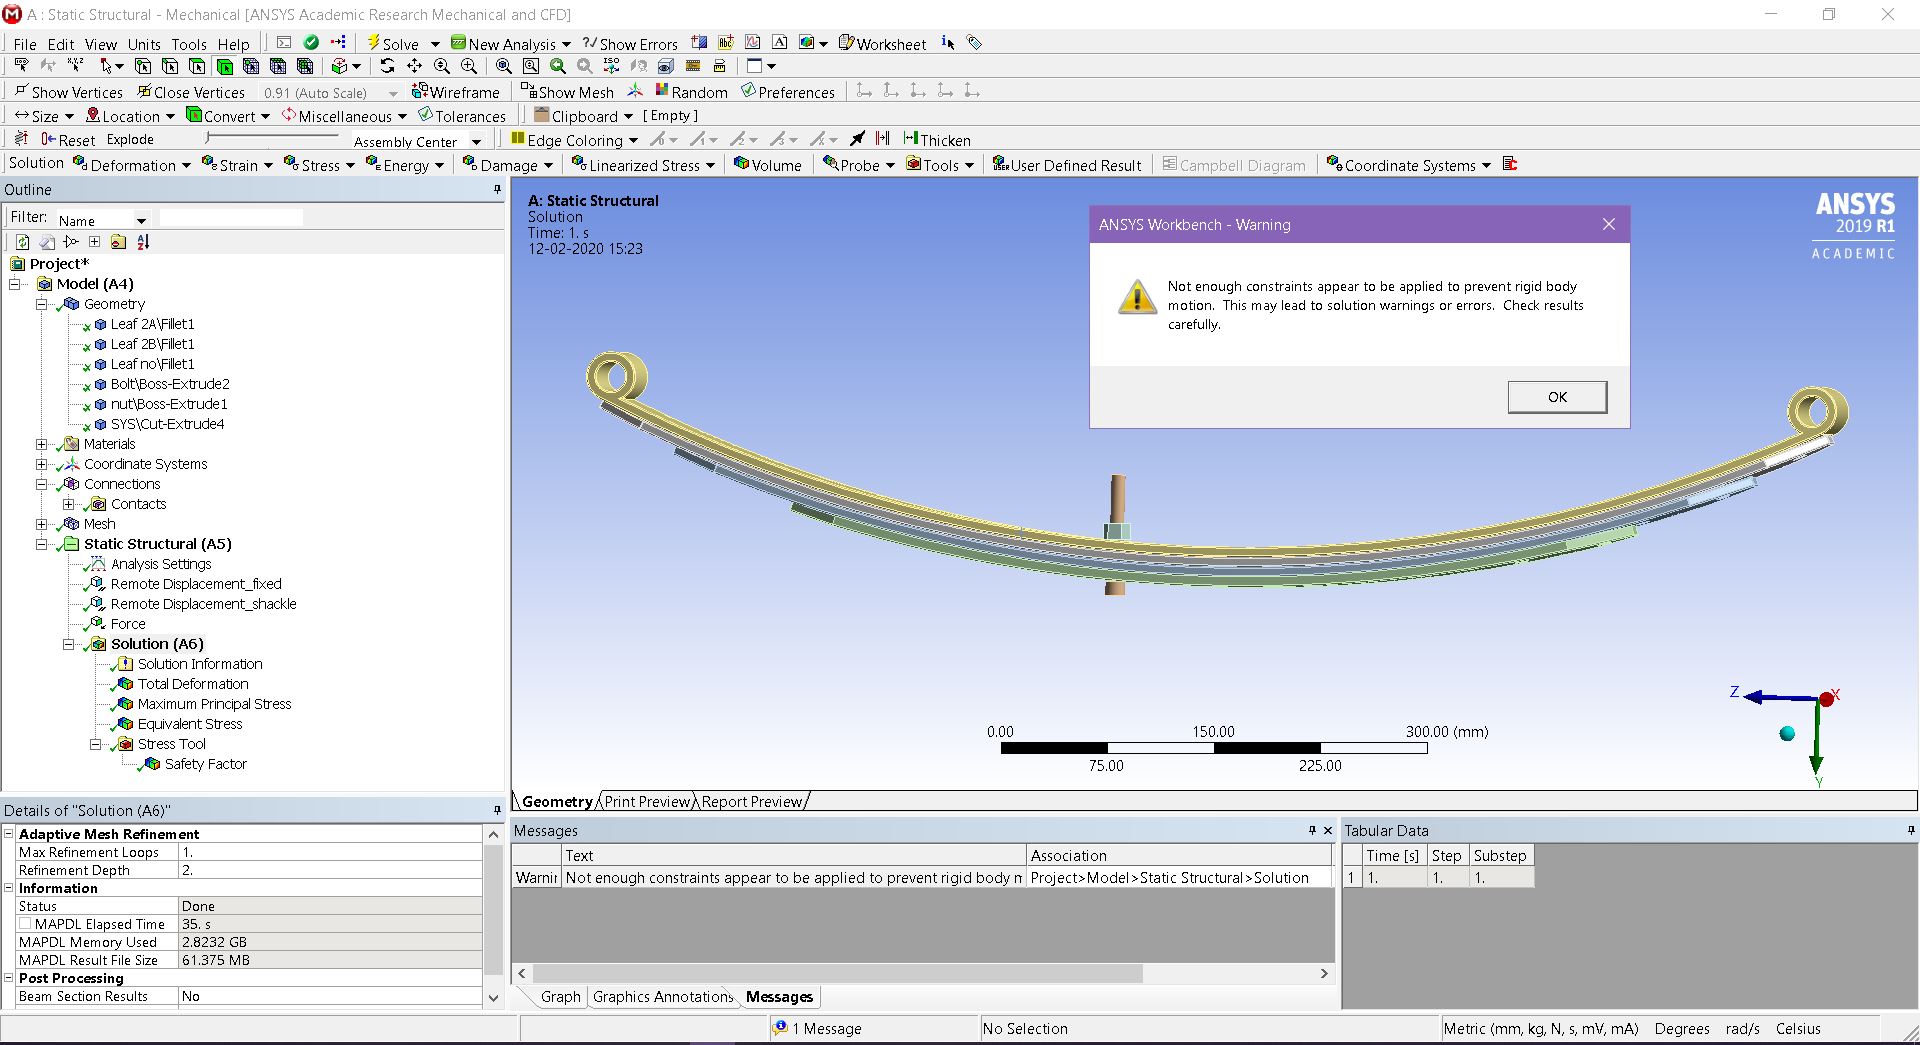Viewport: 1920px width, 1045px height.
Task: Switch to the Report Preview tab
Action: [752, 802]
